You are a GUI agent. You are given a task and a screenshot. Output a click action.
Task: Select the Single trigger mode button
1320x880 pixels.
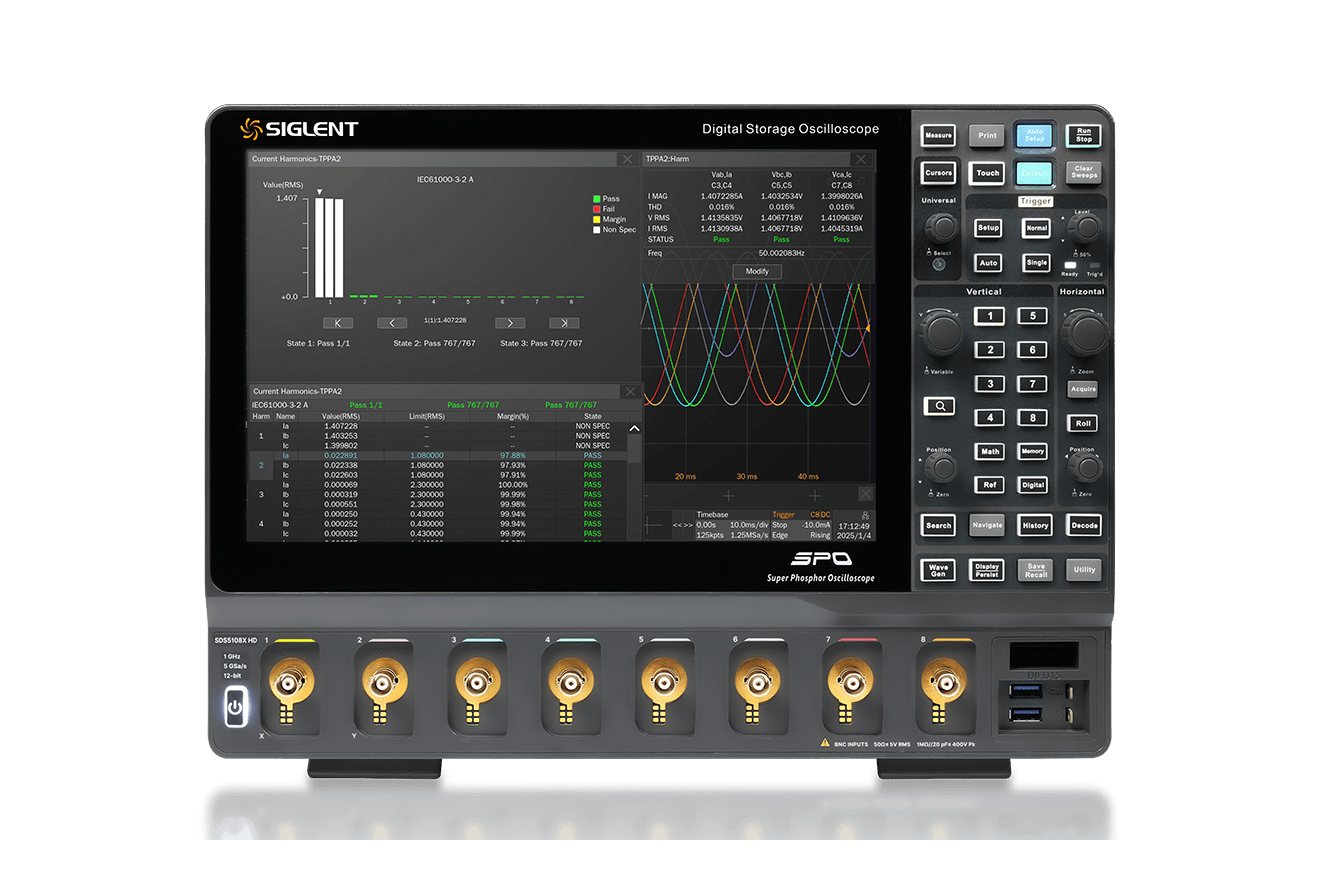coord(1037,263)
